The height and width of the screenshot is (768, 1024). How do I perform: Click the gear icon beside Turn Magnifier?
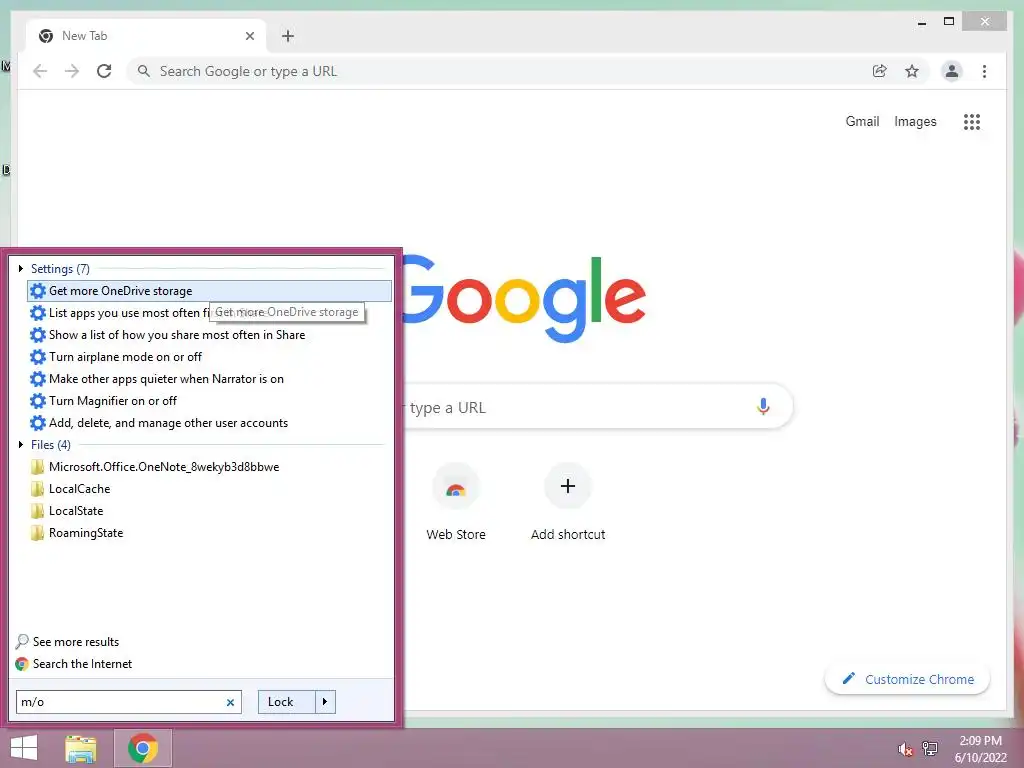pyautogui.click(x=38, y=401)
